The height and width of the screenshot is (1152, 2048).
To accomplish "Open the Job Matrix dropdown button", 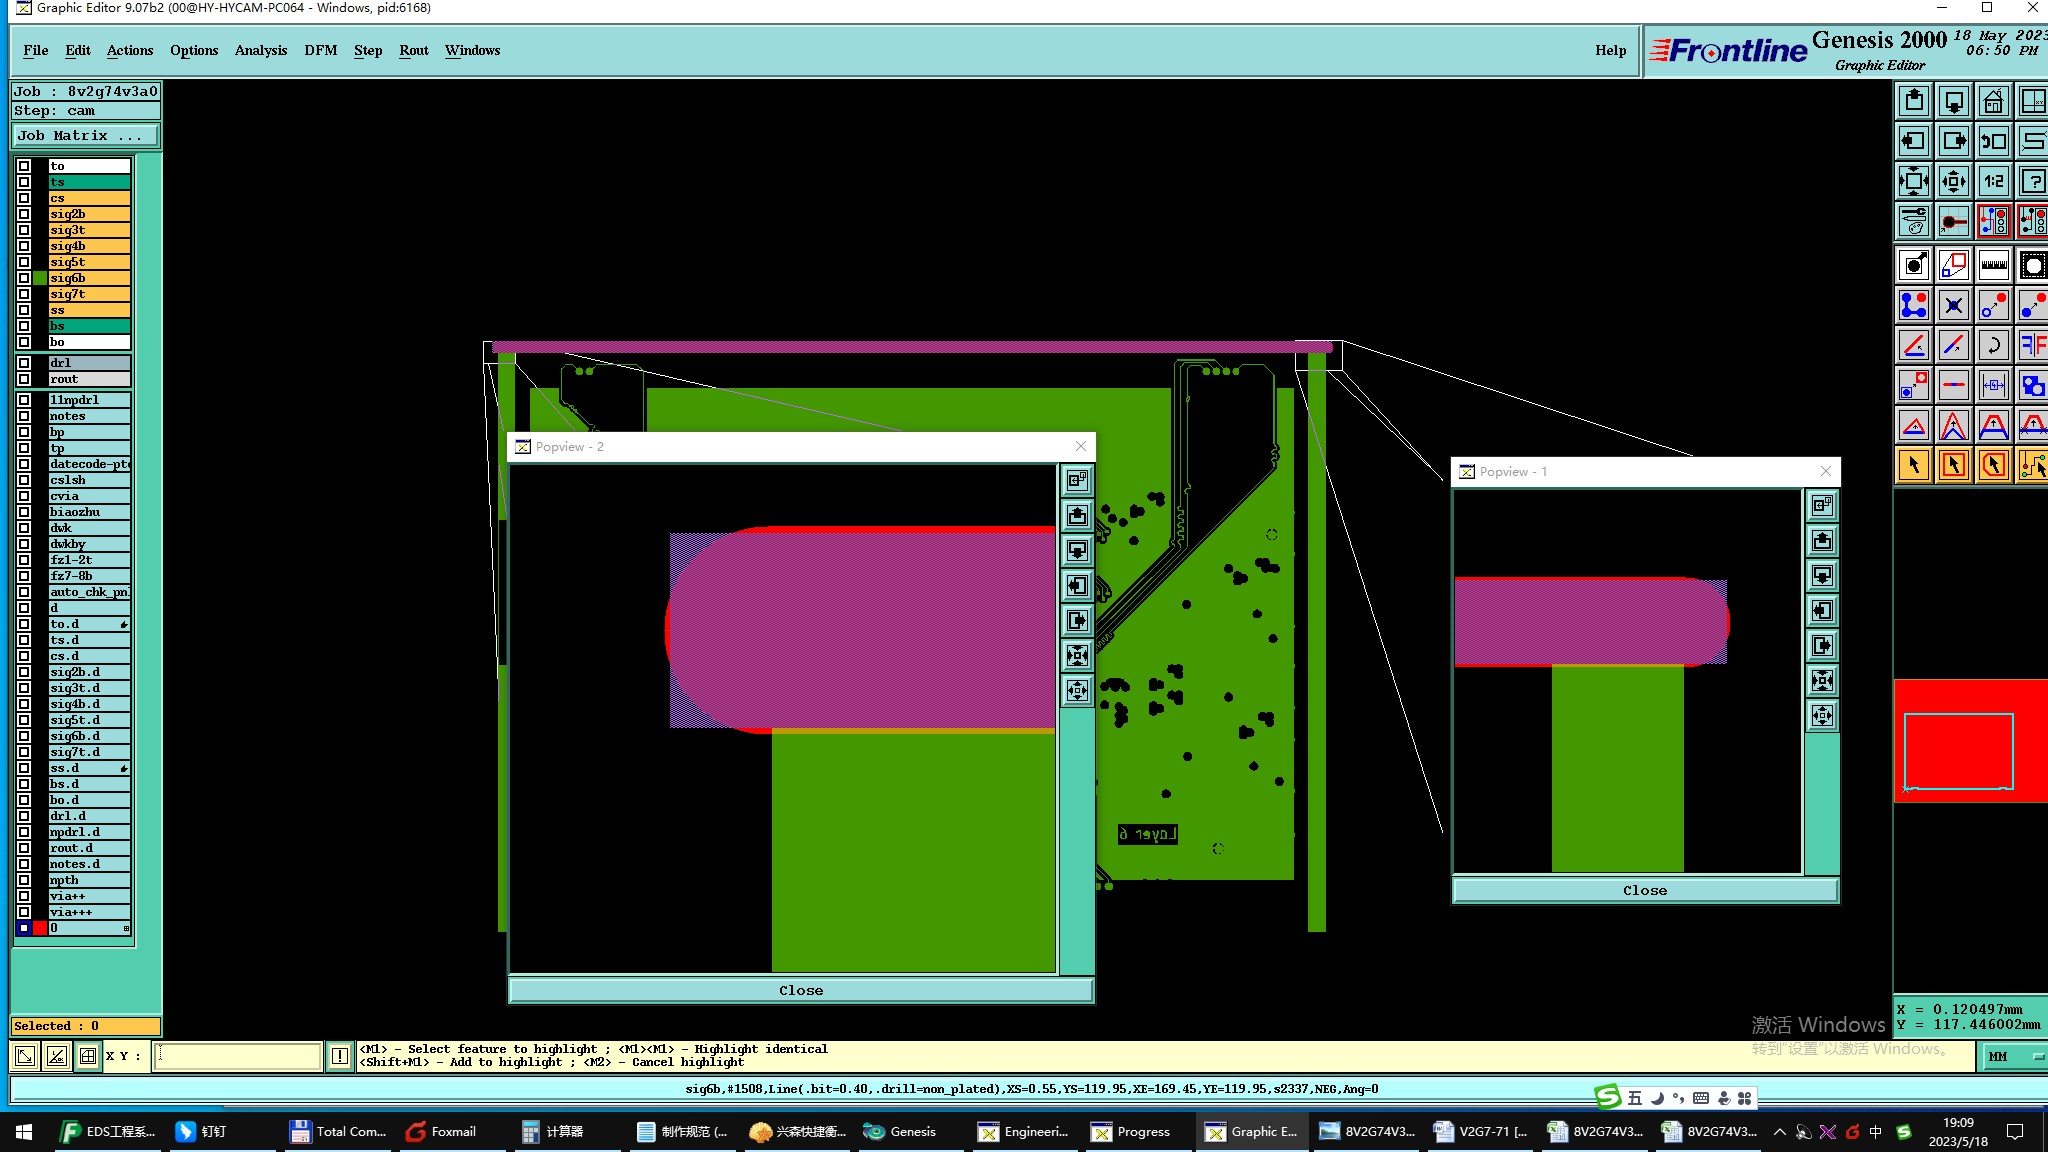I will point(85,136).
